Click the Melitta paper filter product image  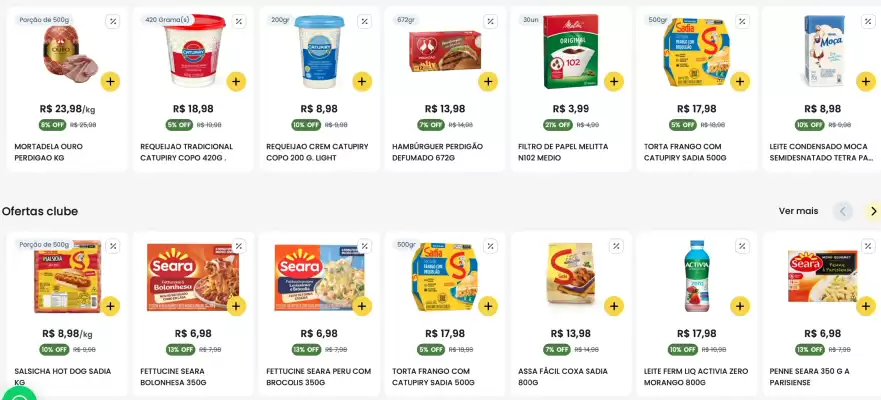tap(572, 52)
